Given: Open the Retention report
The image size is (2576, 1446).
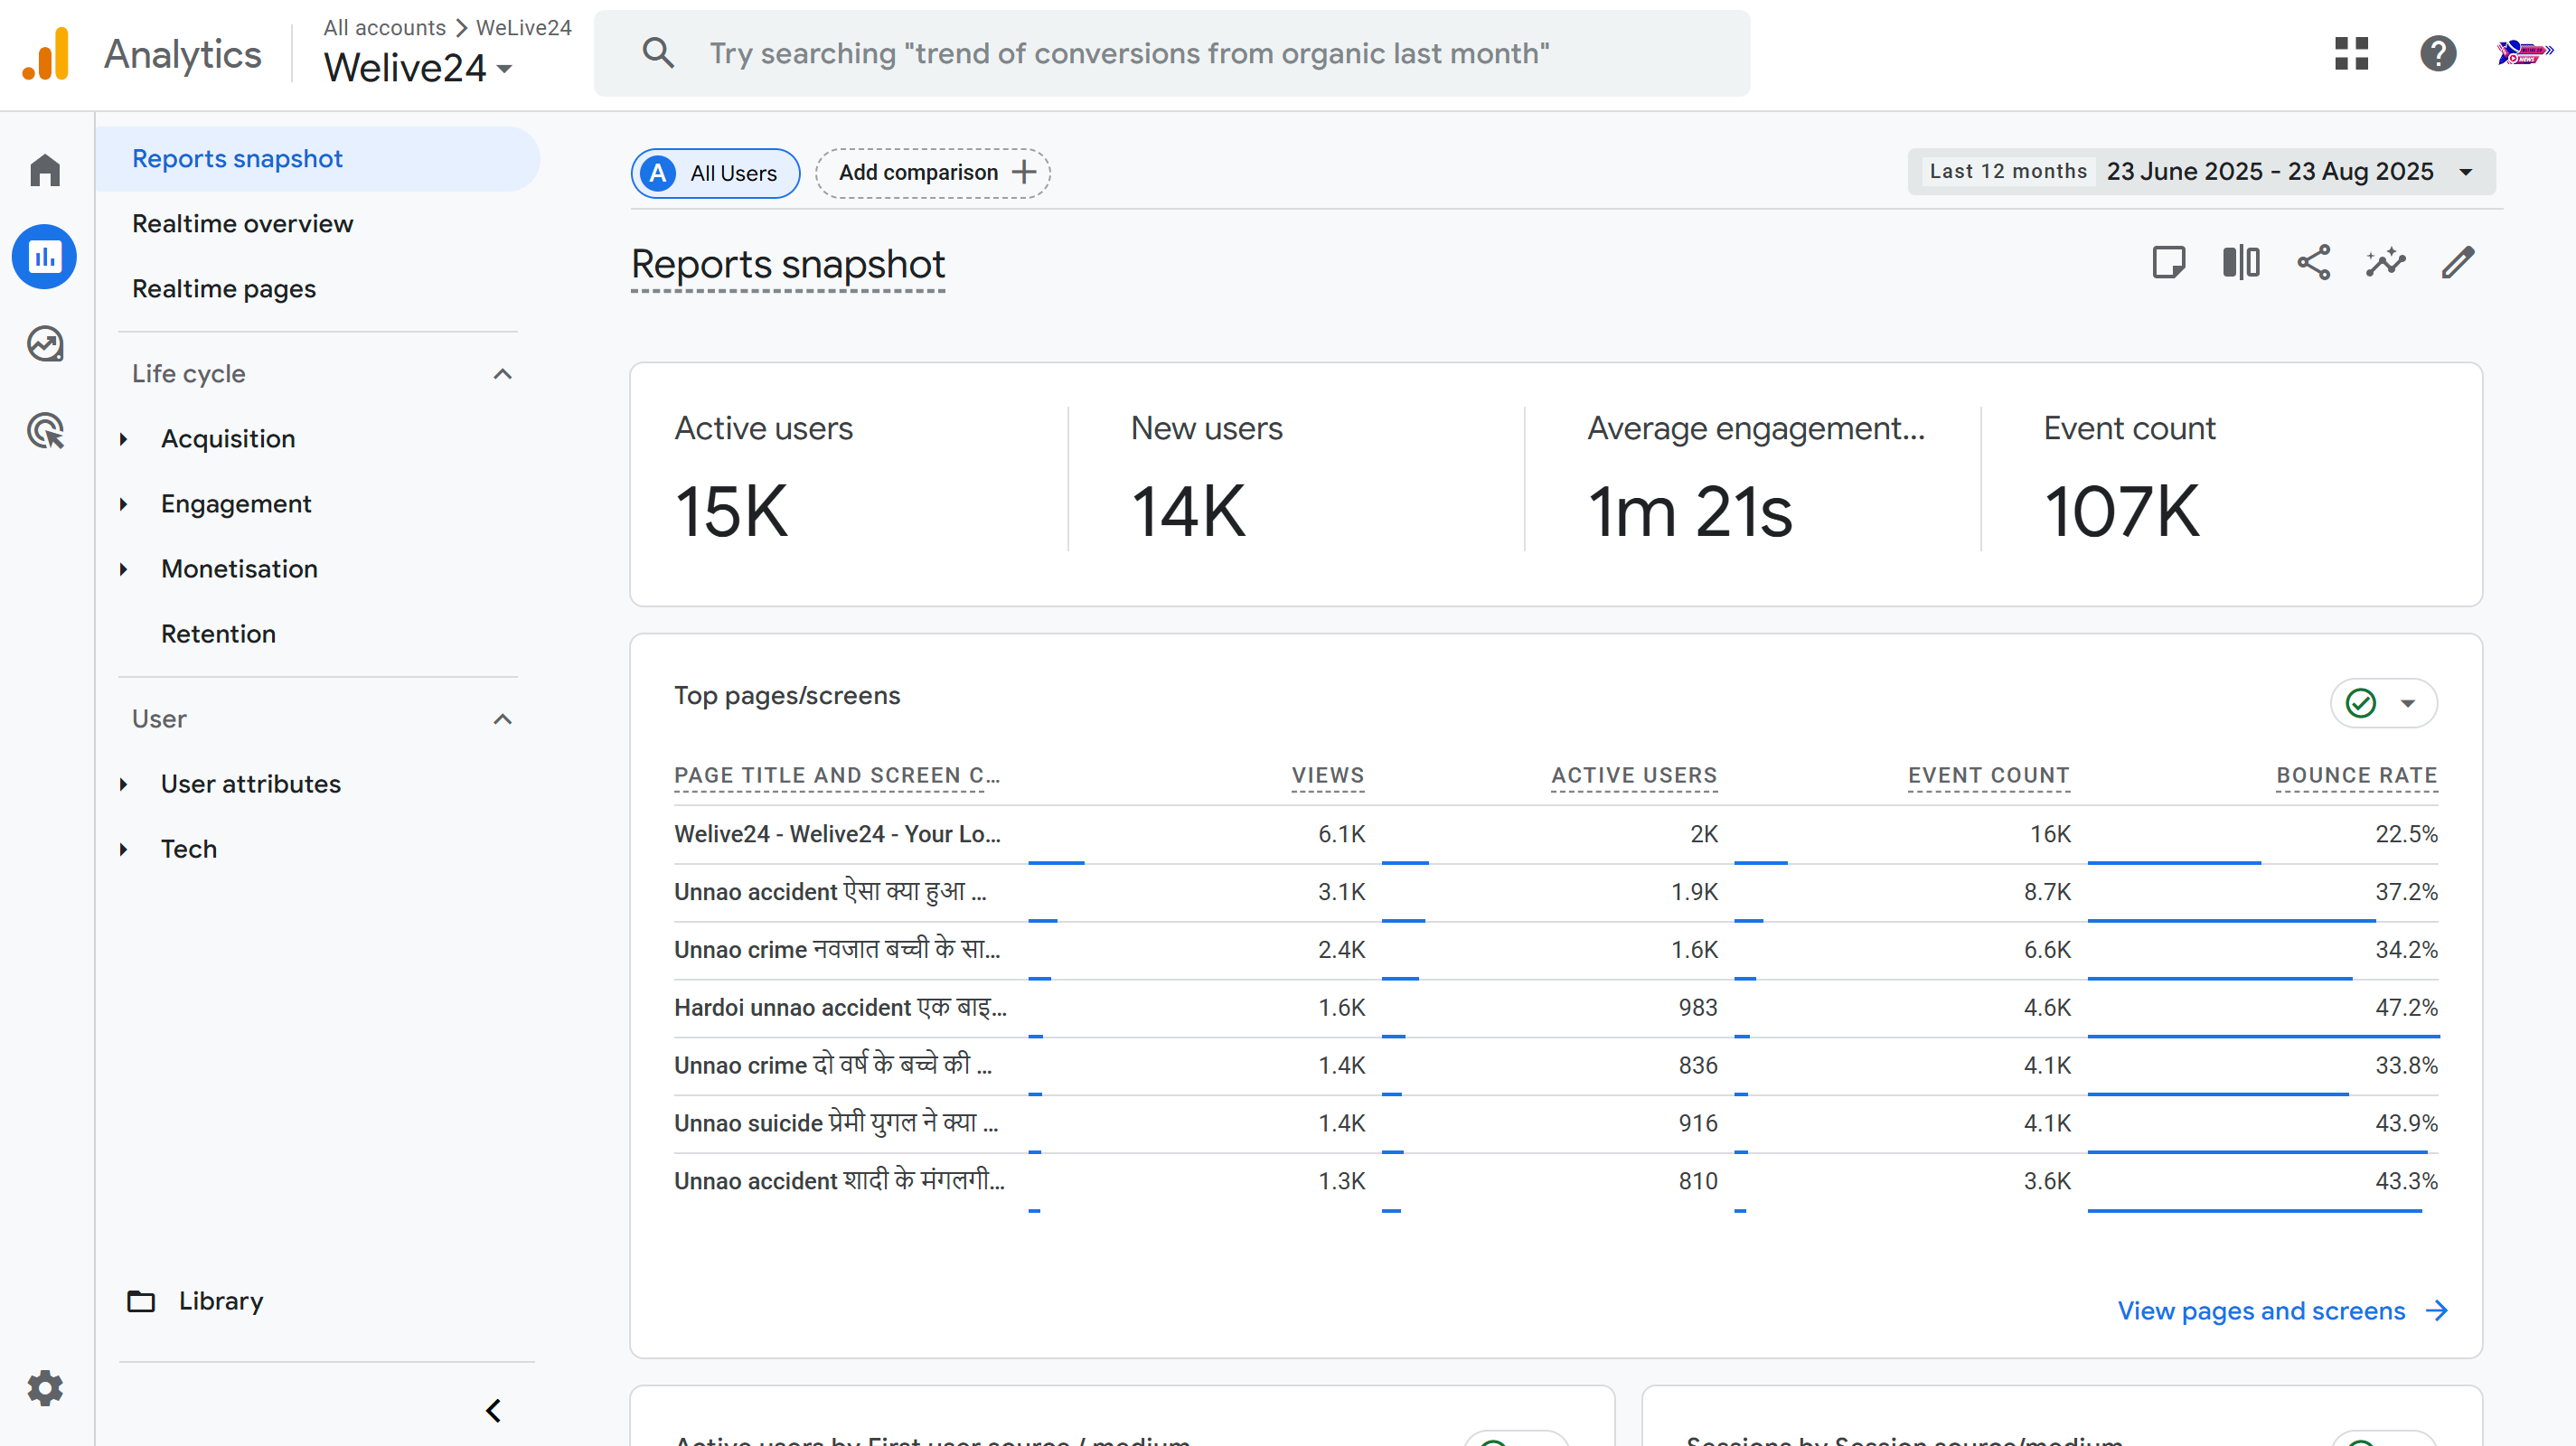Looking at the screenshot, I should tap(218, 634).
